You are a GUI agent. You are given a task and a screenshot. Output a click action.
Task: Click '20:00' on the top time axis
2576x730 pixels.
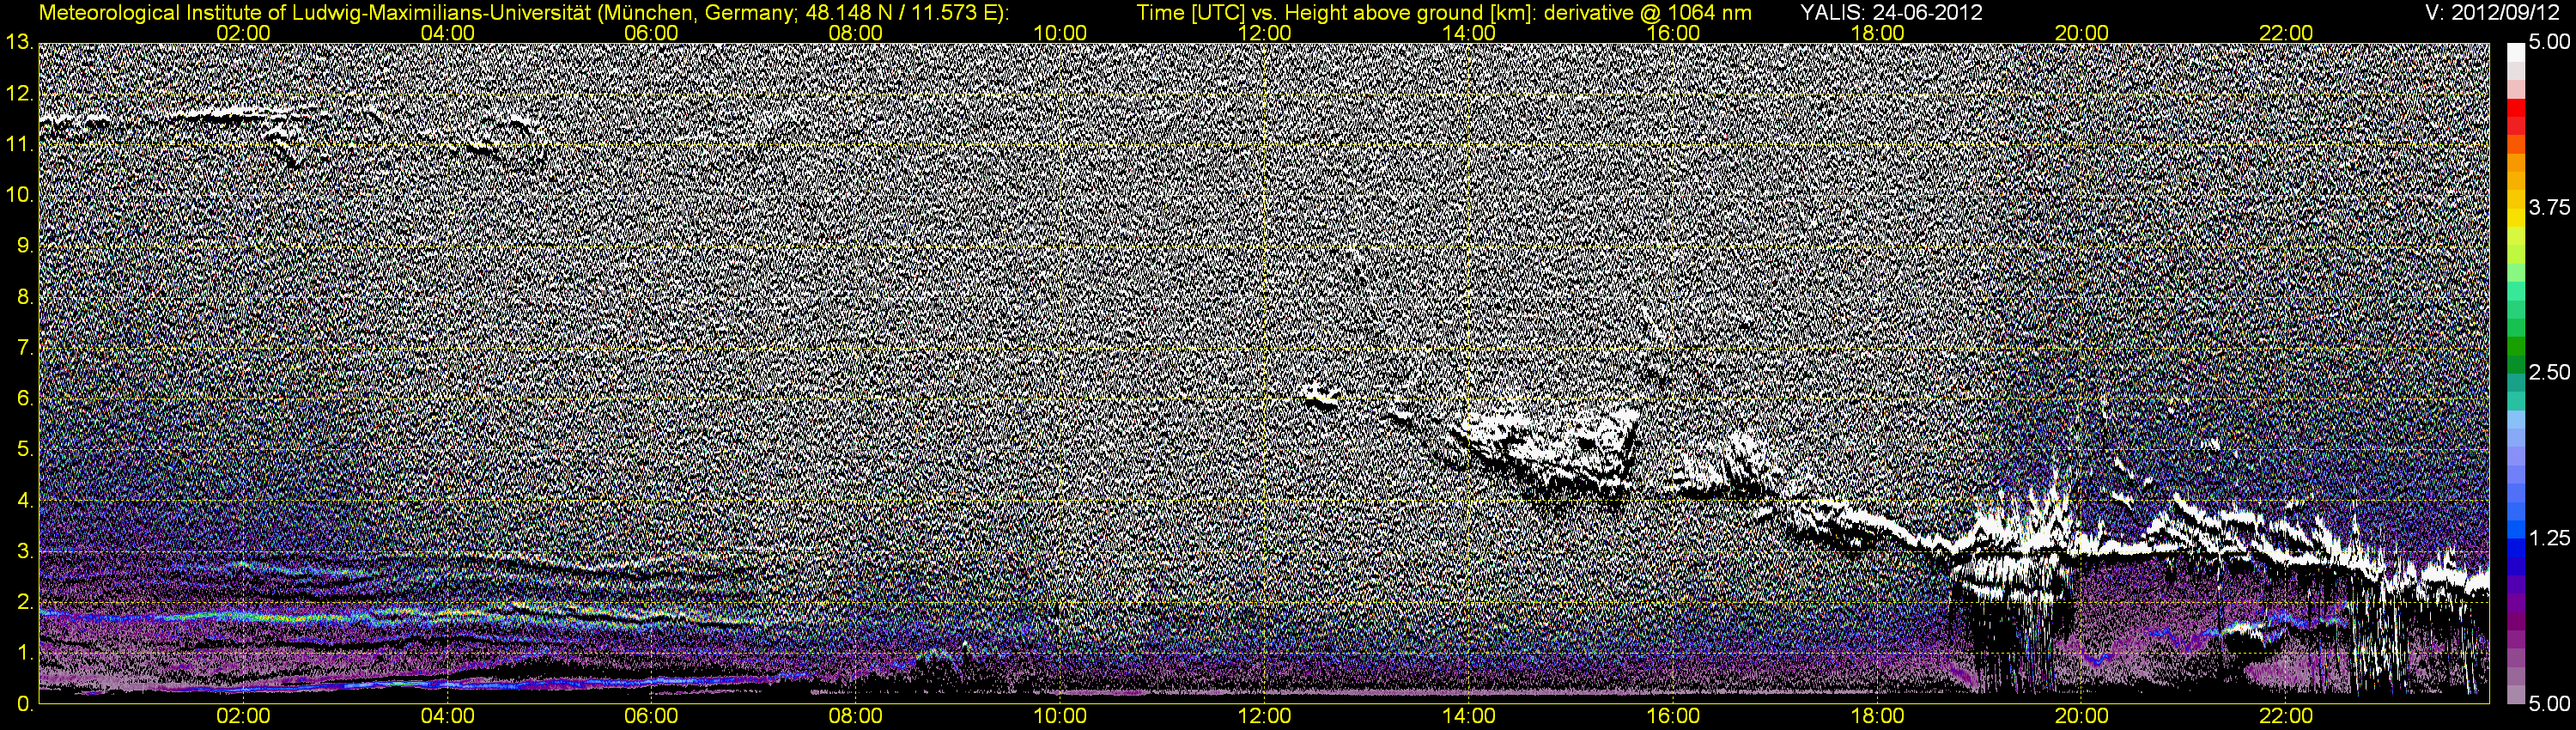(2082, 33)
